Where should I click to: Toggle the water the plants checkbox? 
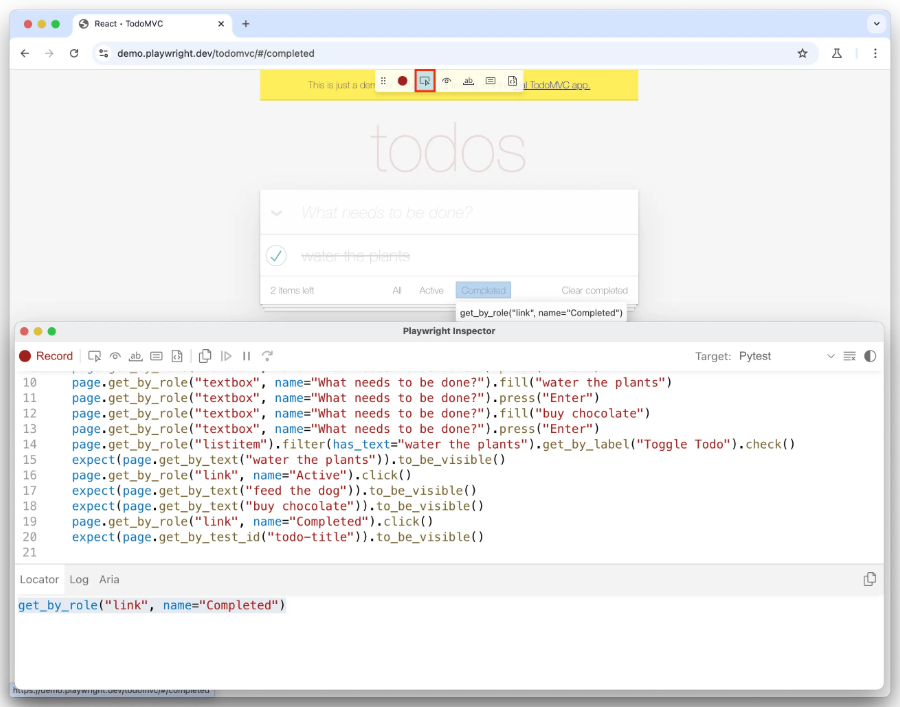coord(277,256)
